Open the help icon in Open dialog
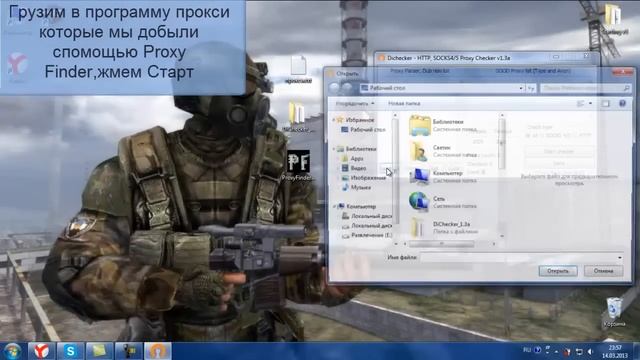This screenshot has width=640, height=360. click(x=622, y=104)
